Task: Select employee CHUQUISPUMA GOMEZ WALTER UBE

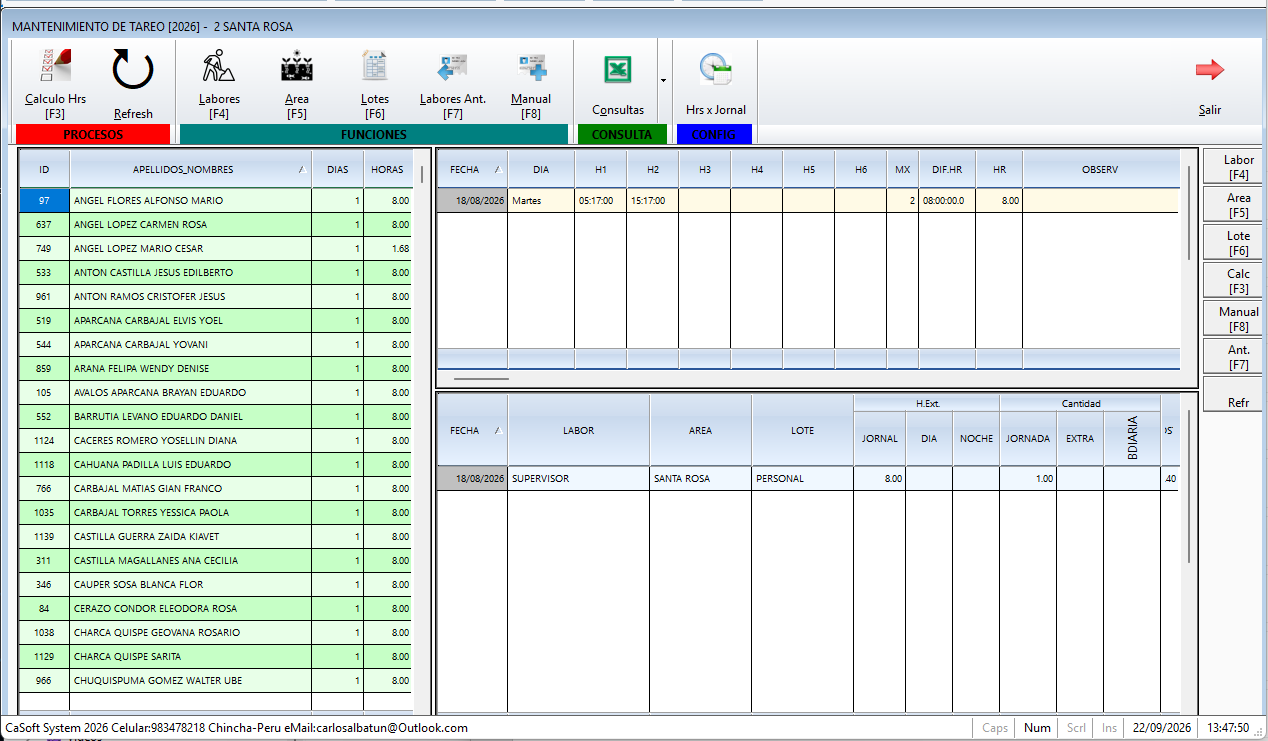Action: [x=215, y=680]
